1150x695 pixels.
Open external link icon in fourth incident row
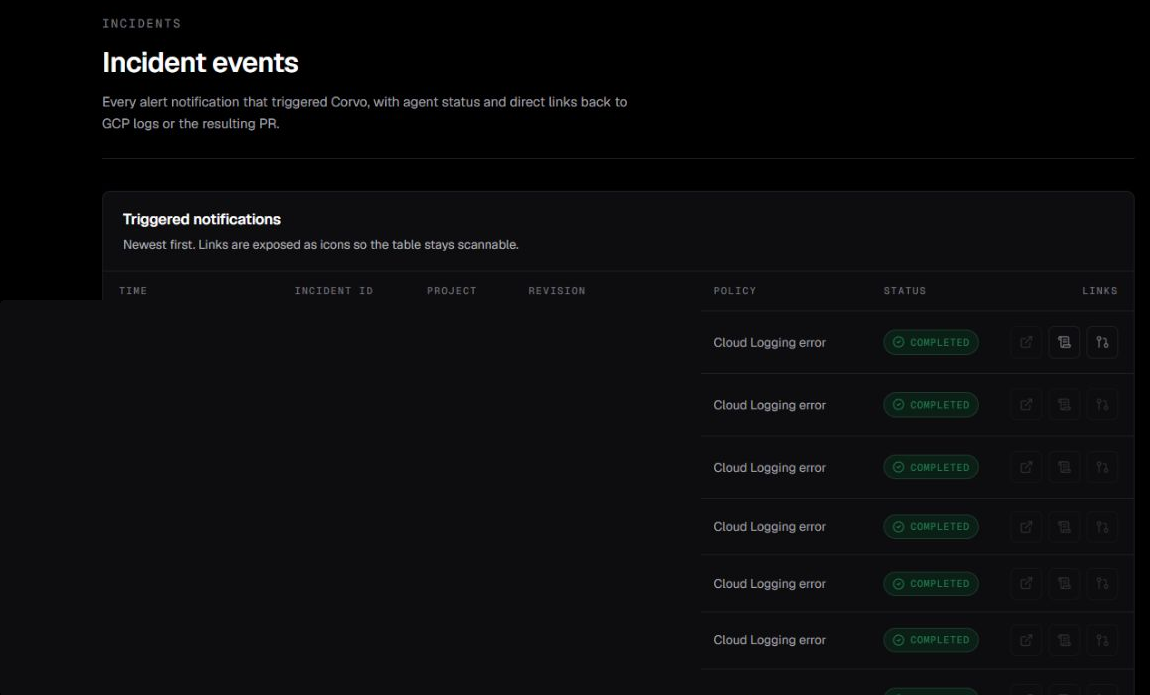tap(1026, 526)
